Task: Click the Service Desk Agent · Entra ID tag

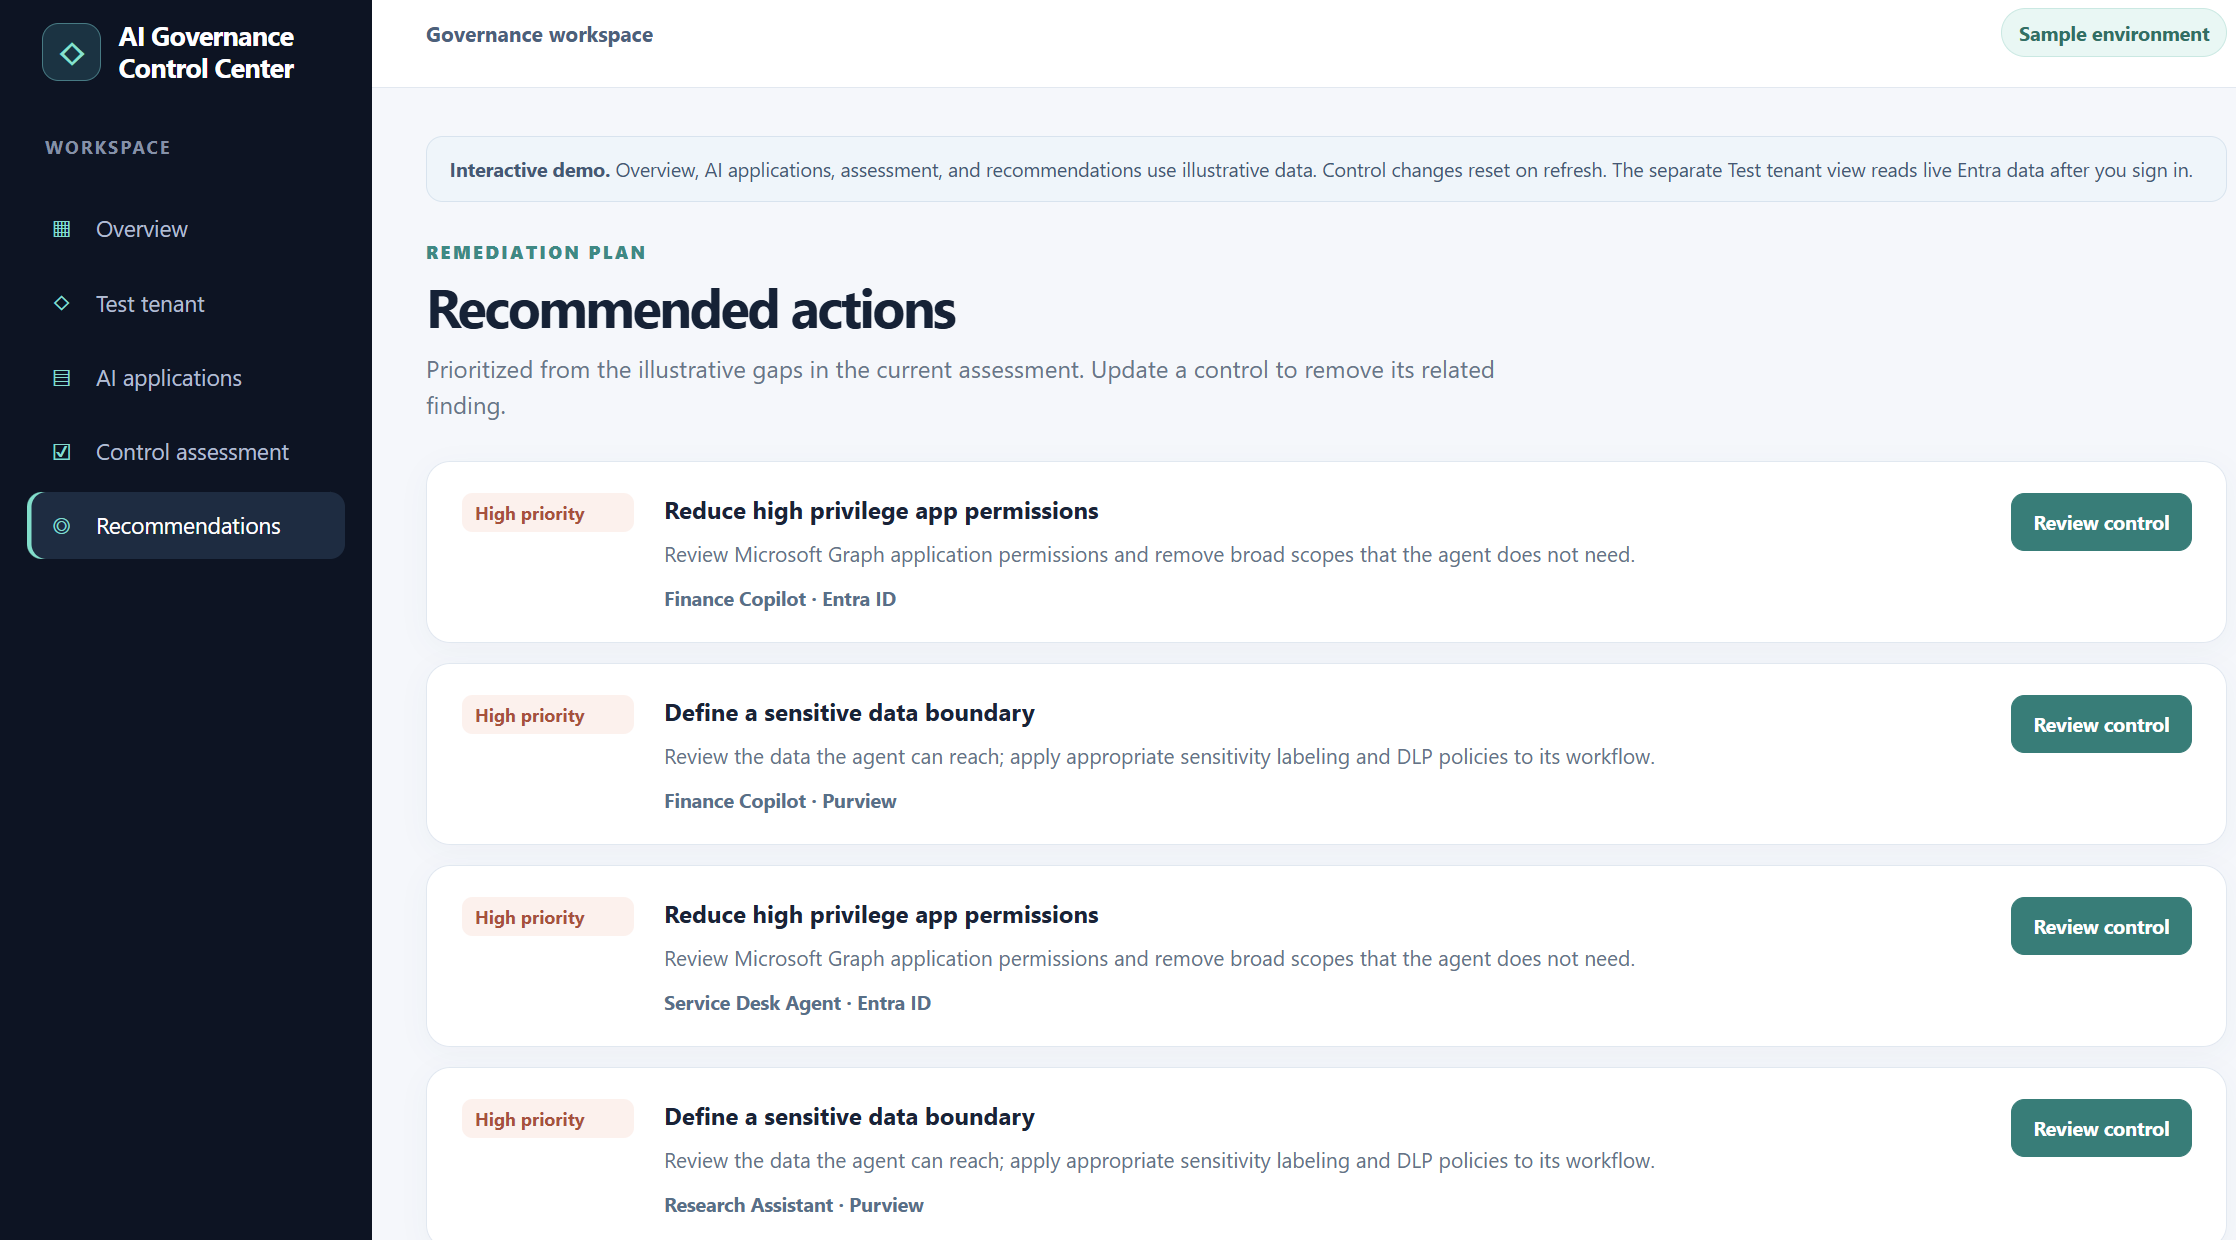Action: [797, 1003]
